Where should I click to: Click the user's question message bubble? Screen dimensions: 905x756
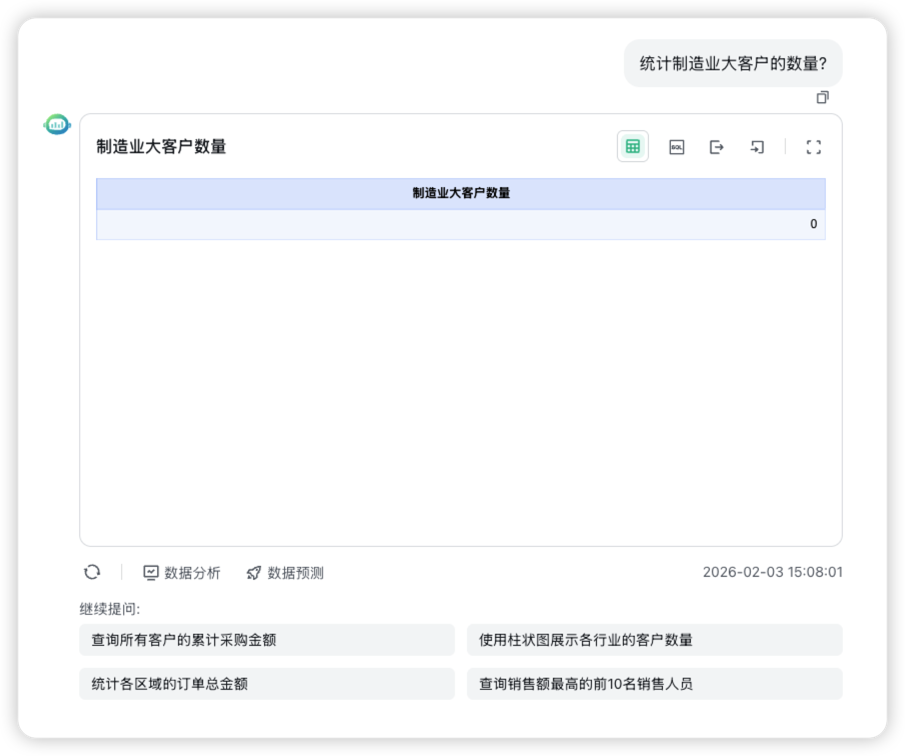(x=733, y=63)
